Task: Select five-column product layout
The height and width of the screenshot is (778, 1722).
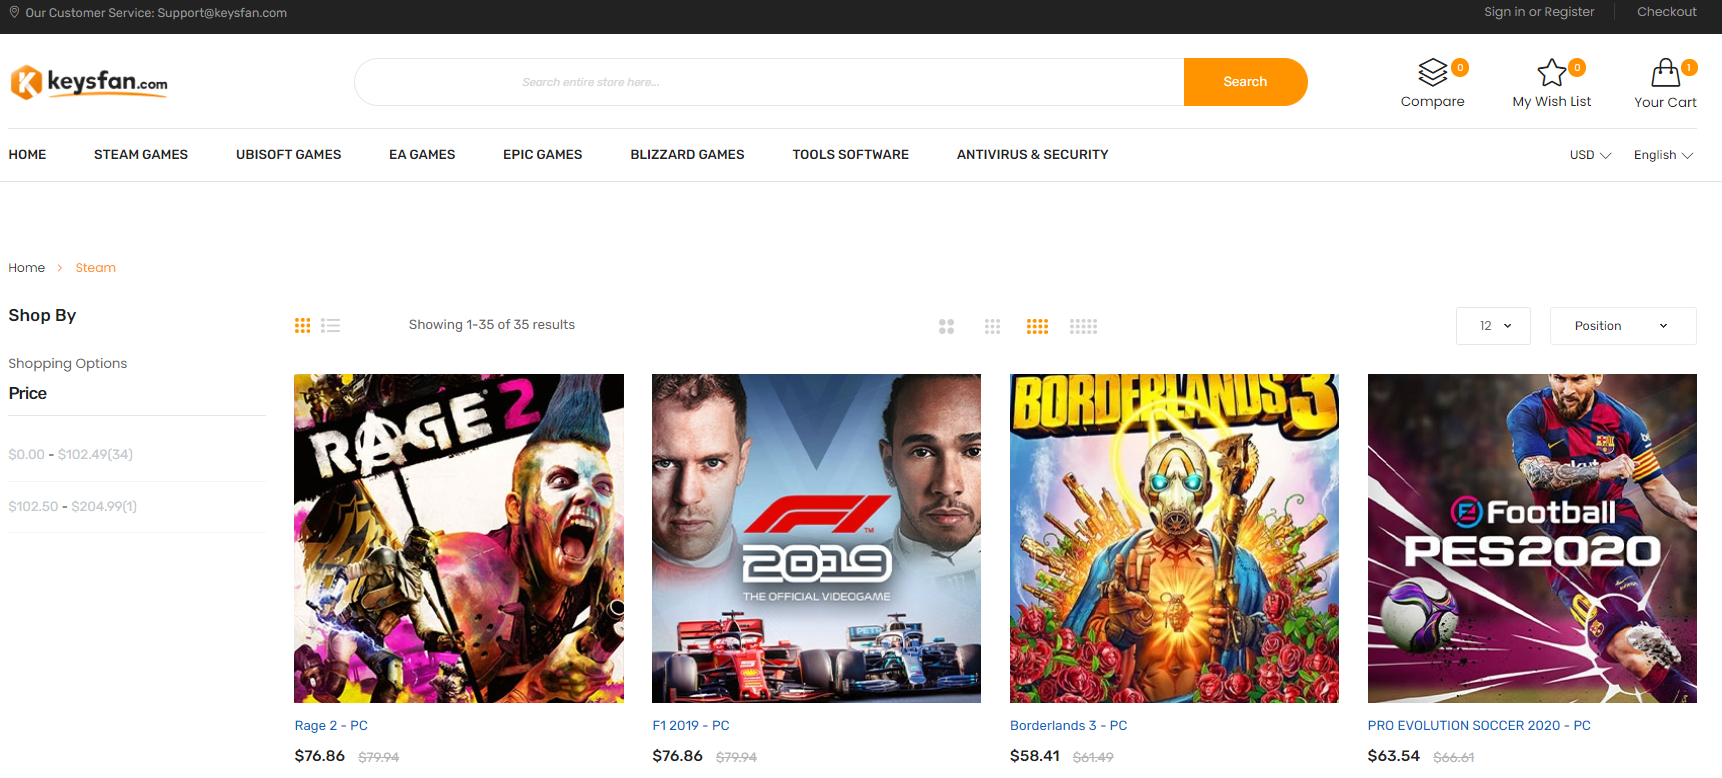Action: (x=1083, y=327)
